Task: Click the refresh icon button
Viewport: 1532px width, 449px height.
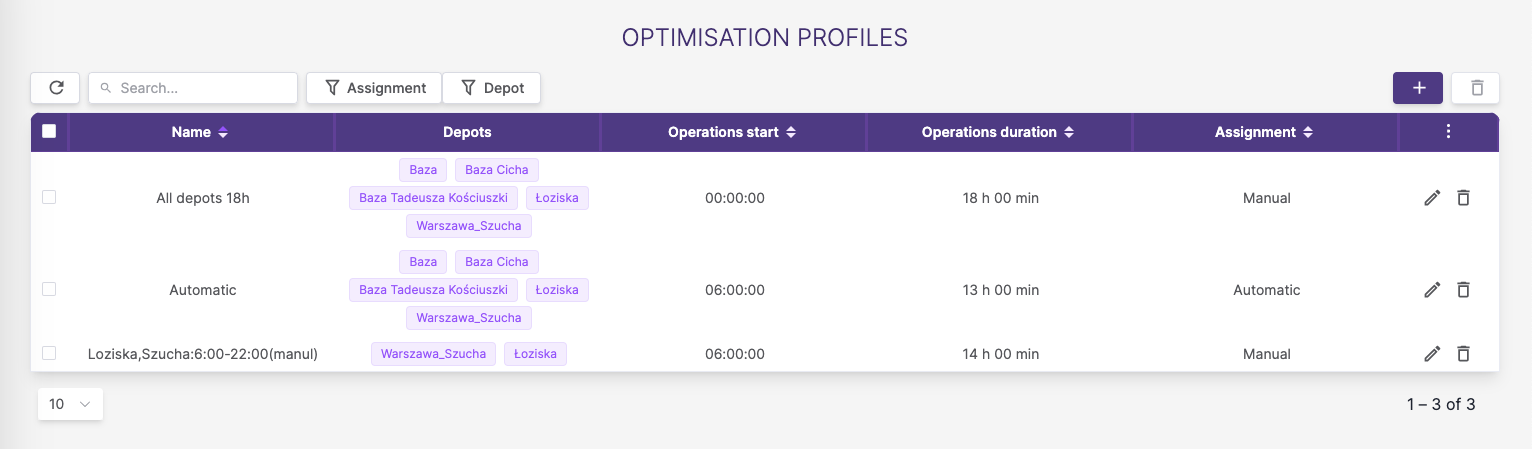Action: coord(56,88)
